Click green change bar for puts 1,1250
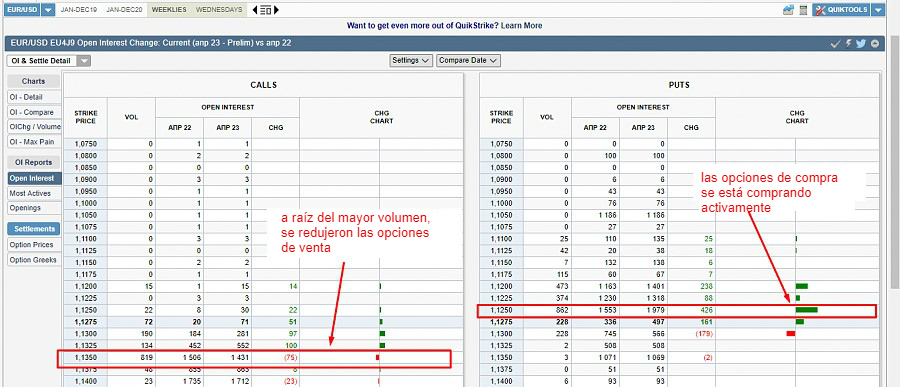Screen dimensions: 900x387 tap(806, 310)
